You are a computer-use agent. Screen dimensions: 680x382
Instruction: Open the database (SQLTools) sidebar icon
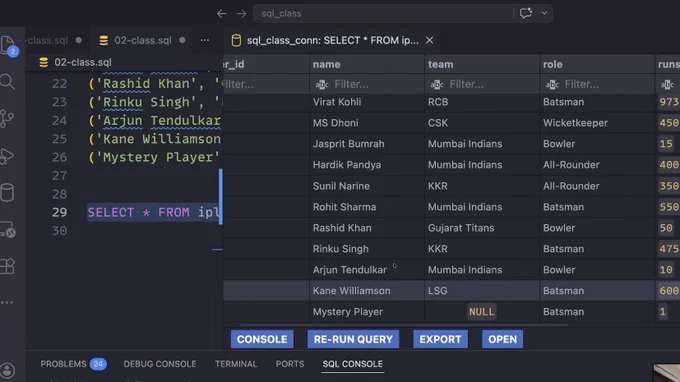pyautogui.click(x=7, y=193)
